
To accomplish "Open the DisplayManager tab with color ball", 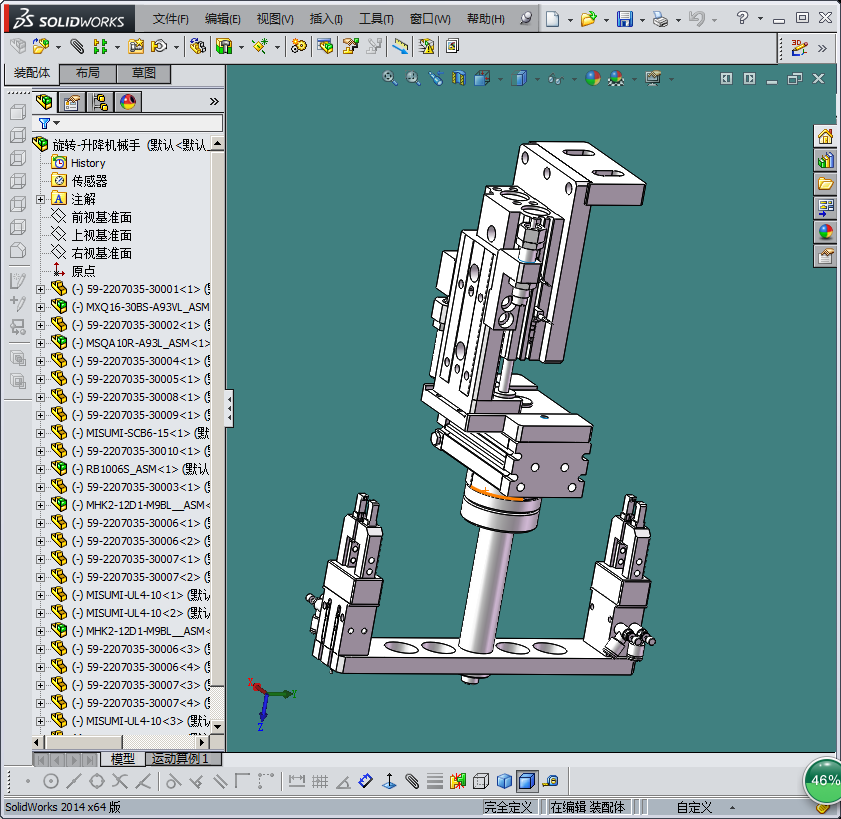I will coord(127,102).
